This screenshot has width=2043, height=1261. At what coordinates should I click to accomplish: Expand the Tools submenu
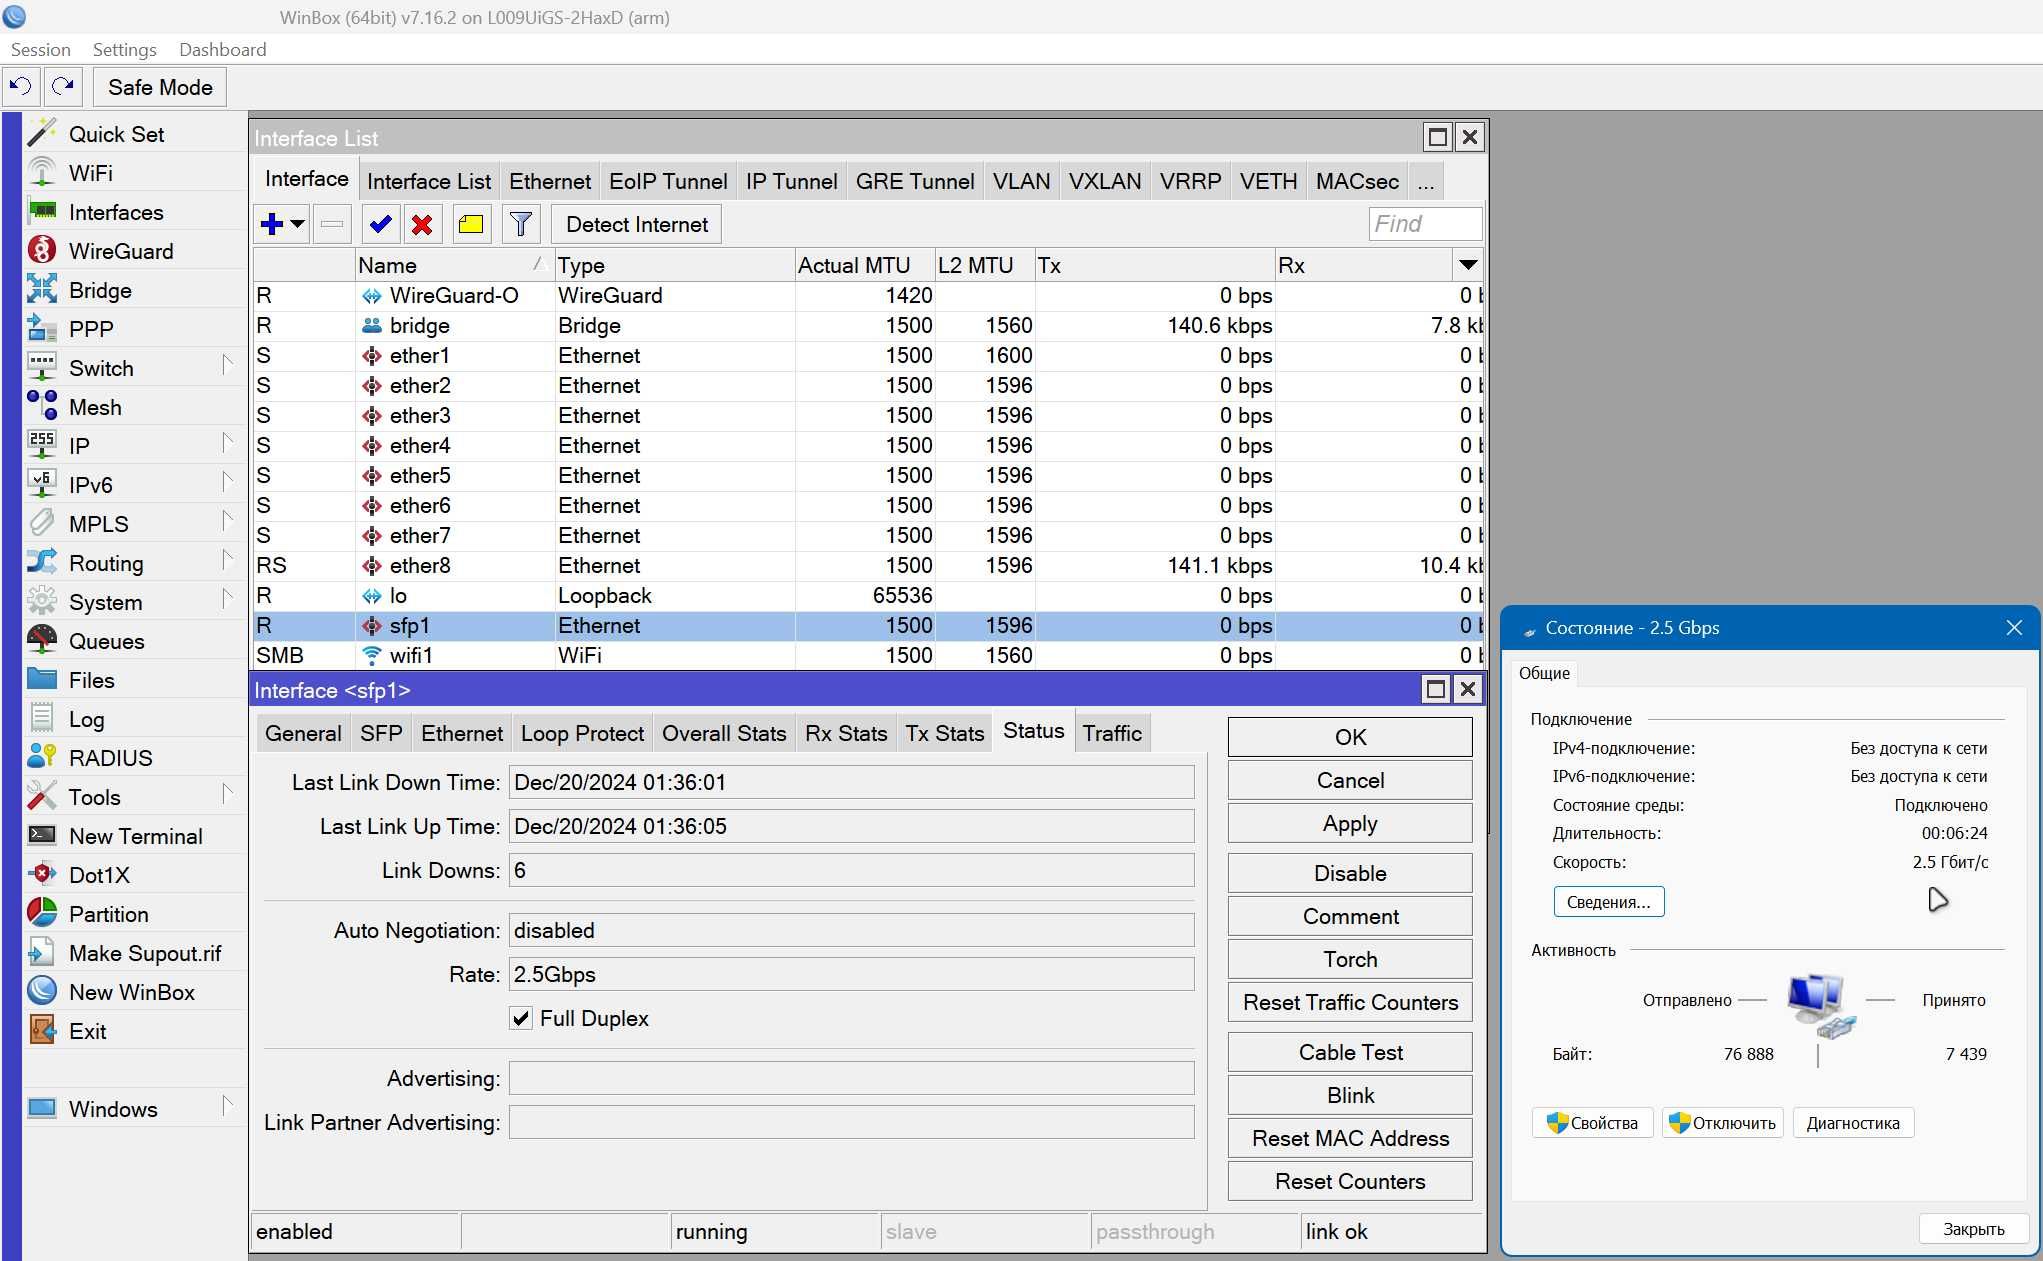pos(228,794)
